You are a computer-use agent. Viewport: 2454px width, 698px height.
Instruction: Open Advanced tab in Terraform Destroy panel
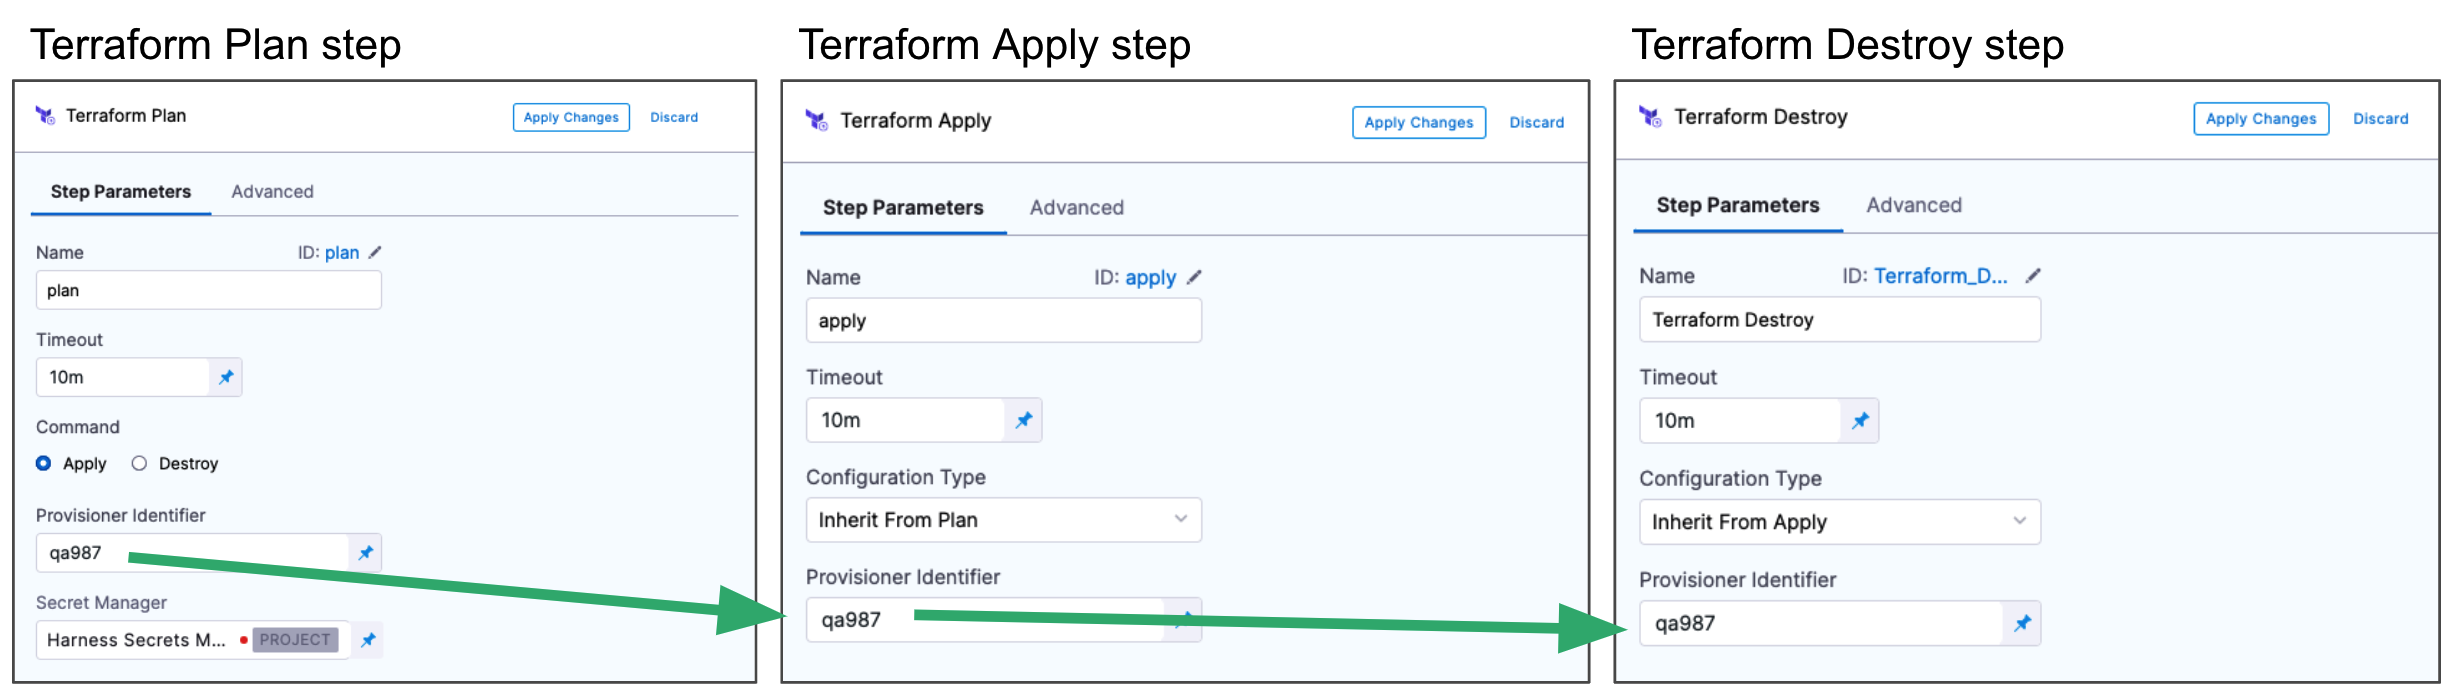tap(1913, 205)
